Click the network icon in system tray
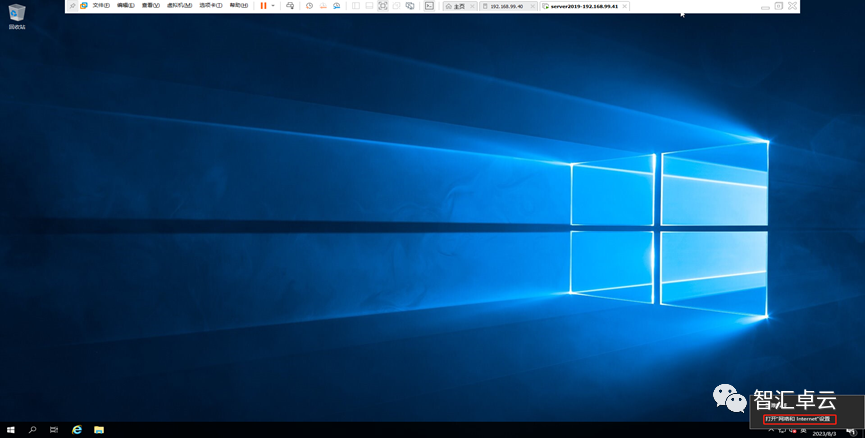This screenshot has height=438, width=865. coord(782,430)
